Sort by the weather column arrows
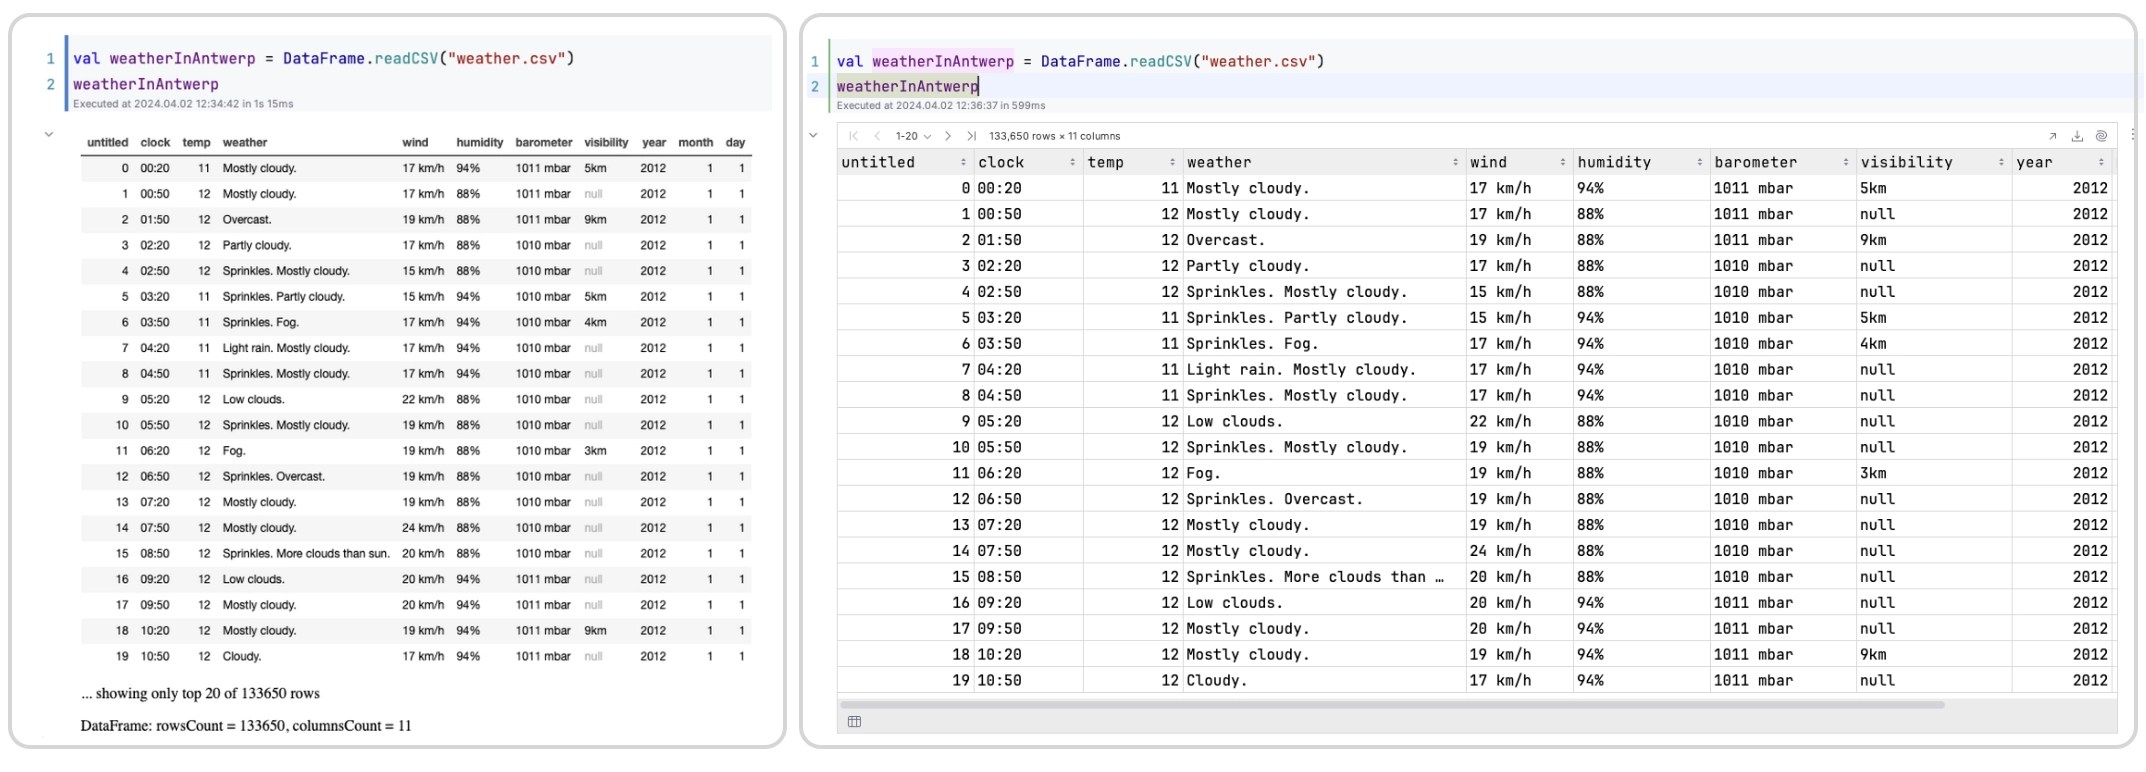The width and height of the screenshot is (2146, 772). (x=1455, y=162)
